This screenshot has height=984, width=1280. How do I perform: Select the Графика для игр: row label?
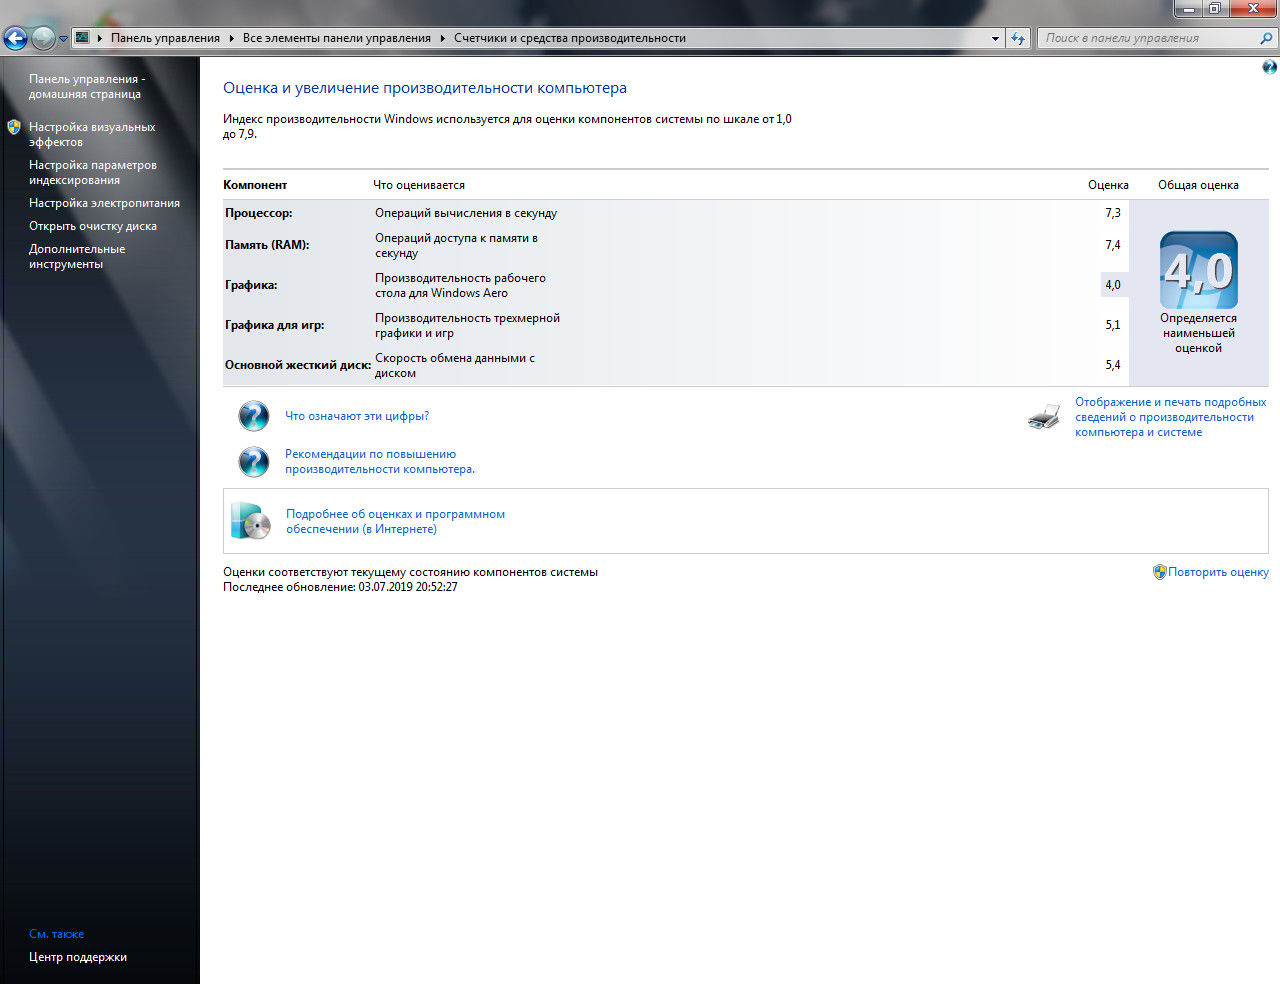pos(274,325)
